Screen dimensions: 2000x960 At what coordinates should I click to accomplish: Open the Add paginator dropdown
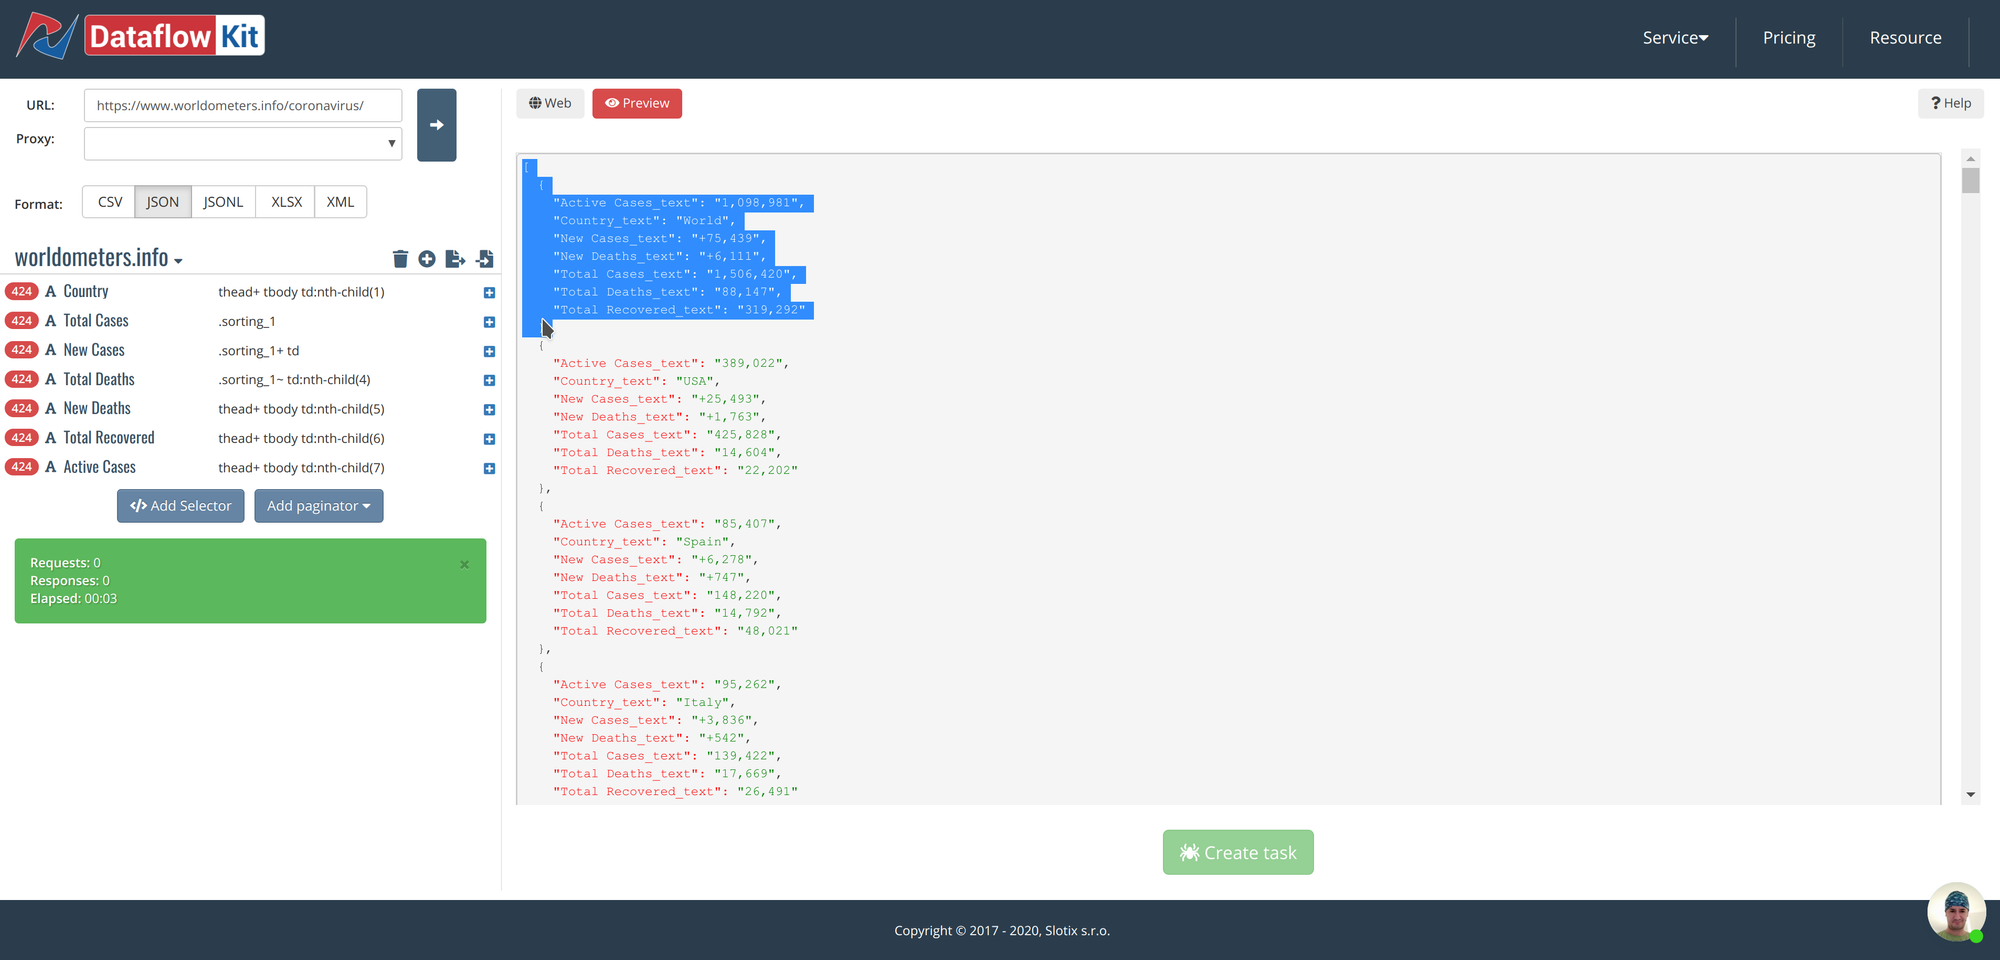coord(318,506)
